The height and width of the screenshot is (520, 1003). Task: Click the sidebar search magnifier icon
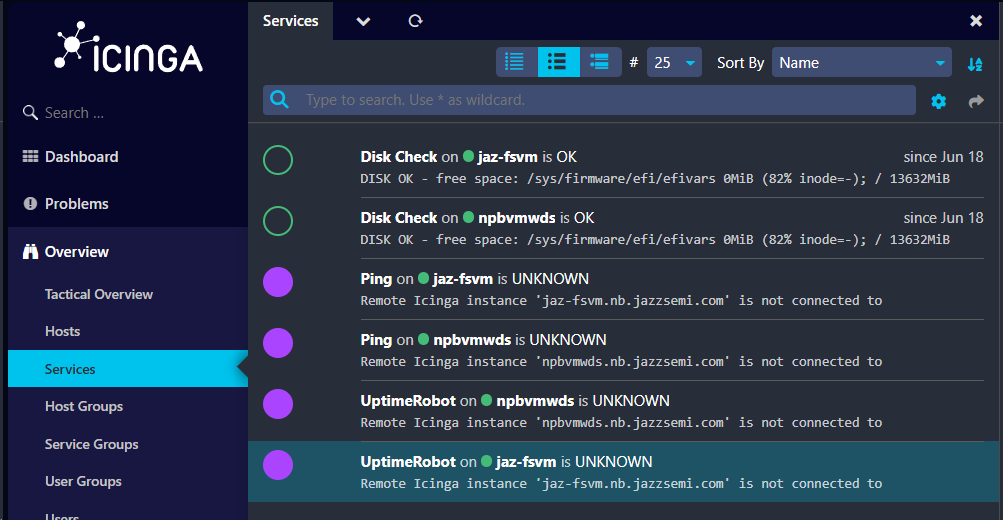point(29,113)
